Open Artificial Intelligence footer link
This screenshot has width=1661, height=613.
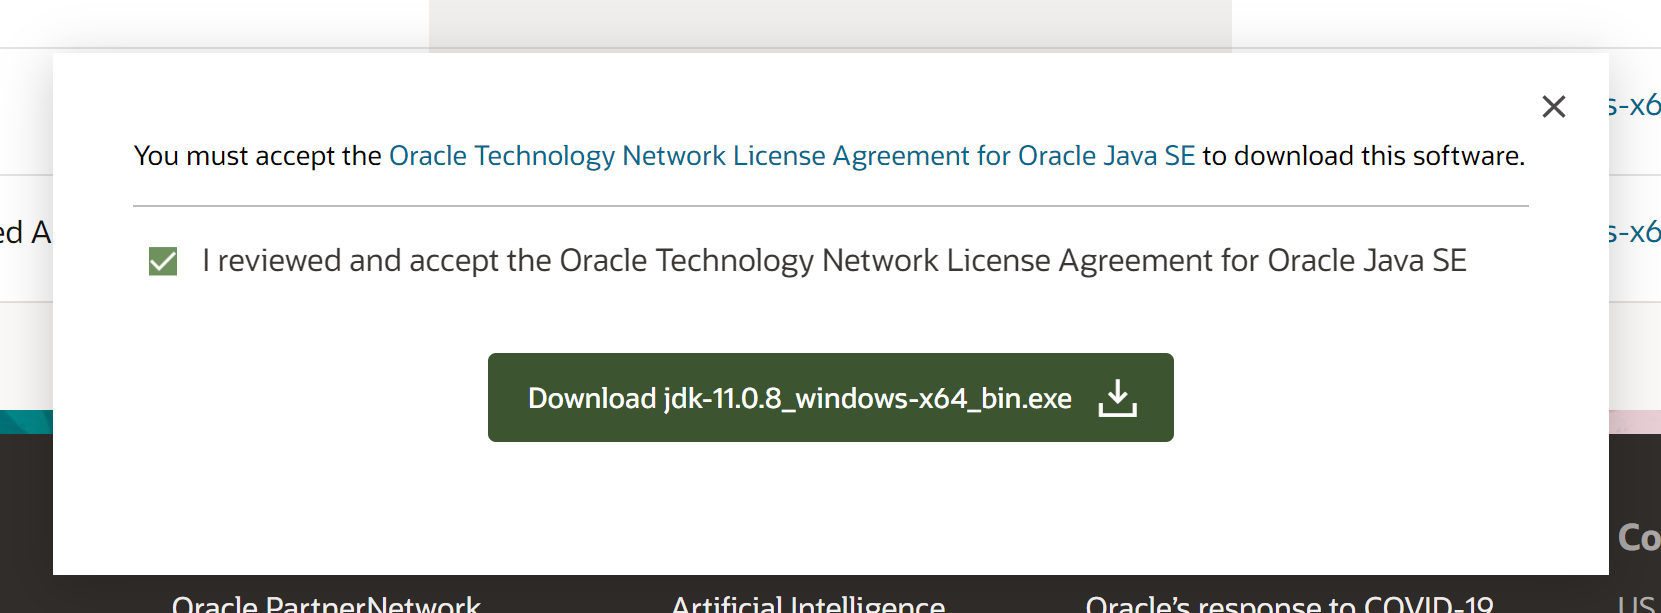tap(808, 604)
